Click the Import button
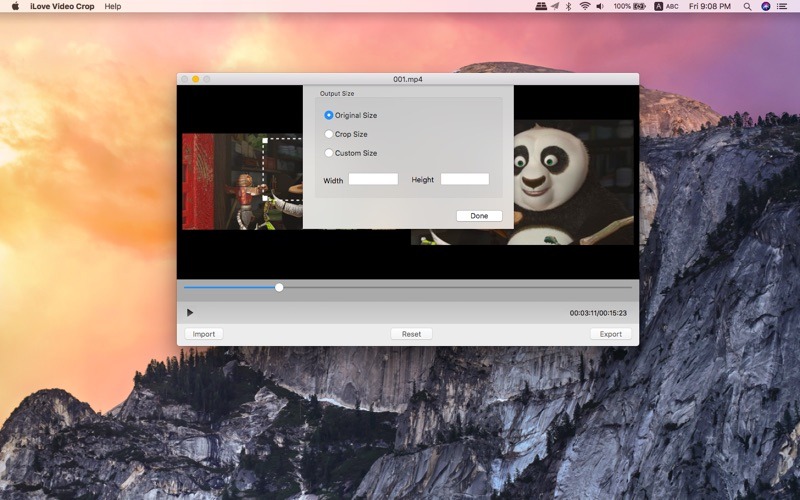The height and width of the screenshot is (500, 800). coord(204,334)
